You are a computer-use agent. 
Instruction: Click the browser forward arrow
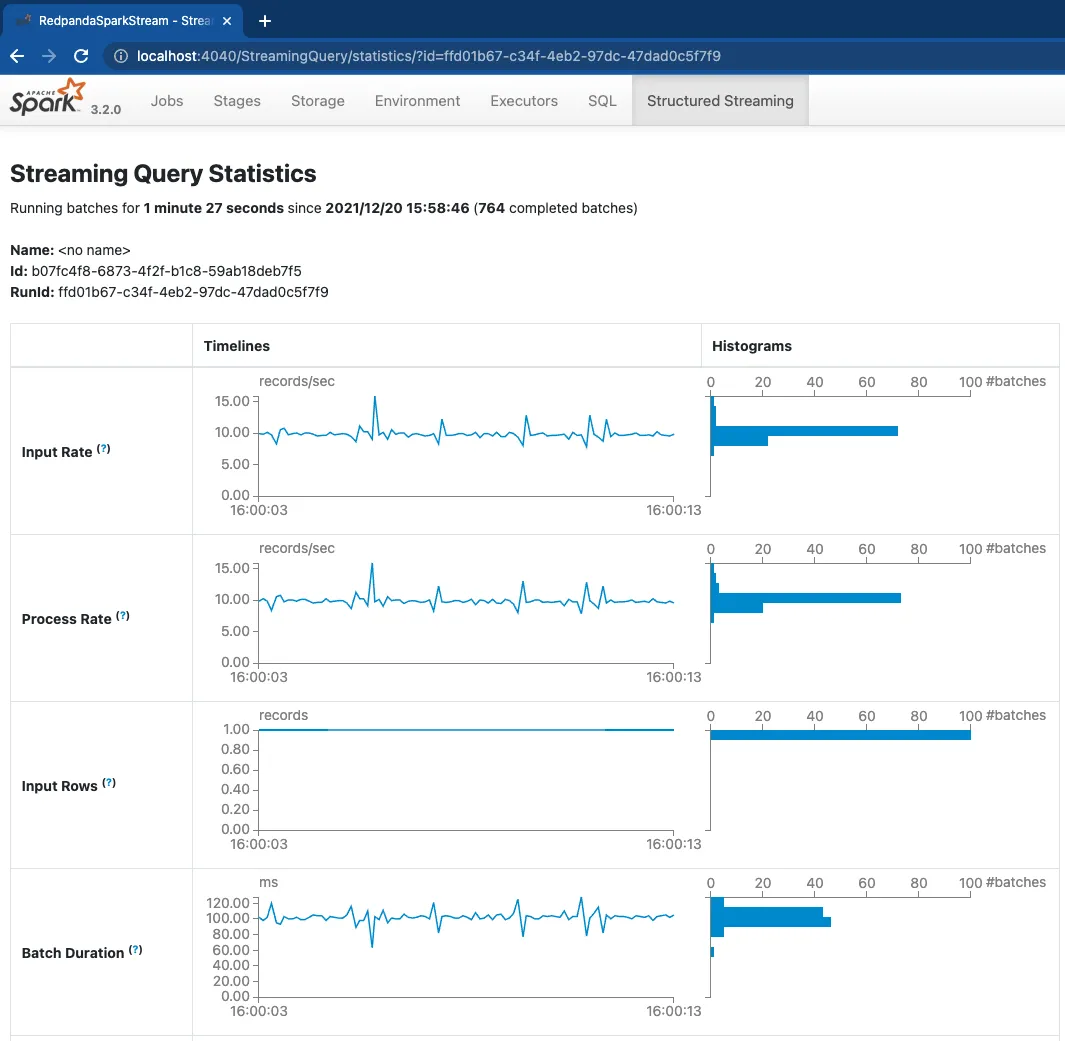47,57
